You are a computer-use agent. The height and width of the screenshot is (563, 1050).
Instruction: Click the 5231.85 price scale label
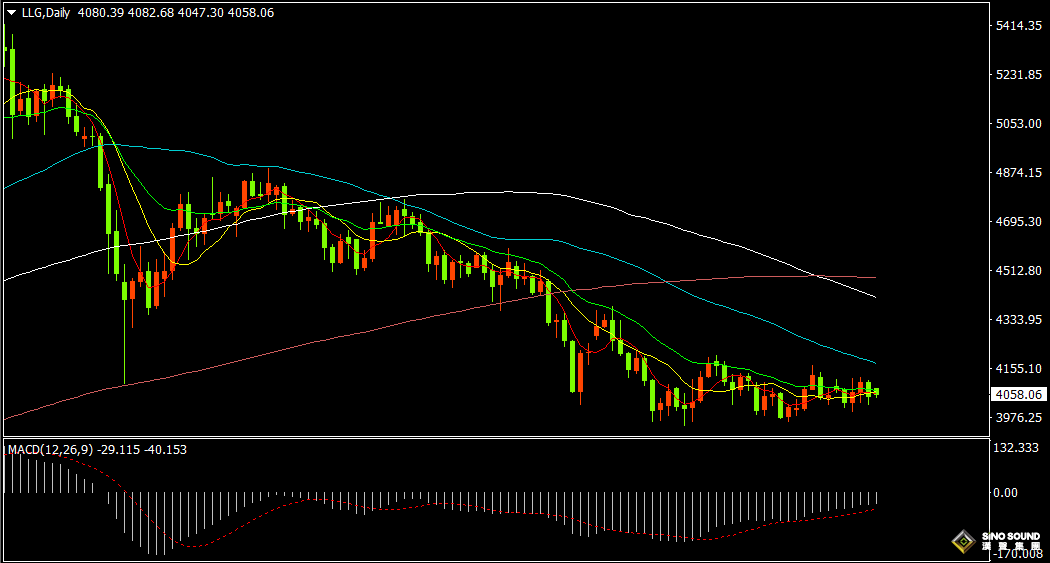[1019, 74]
